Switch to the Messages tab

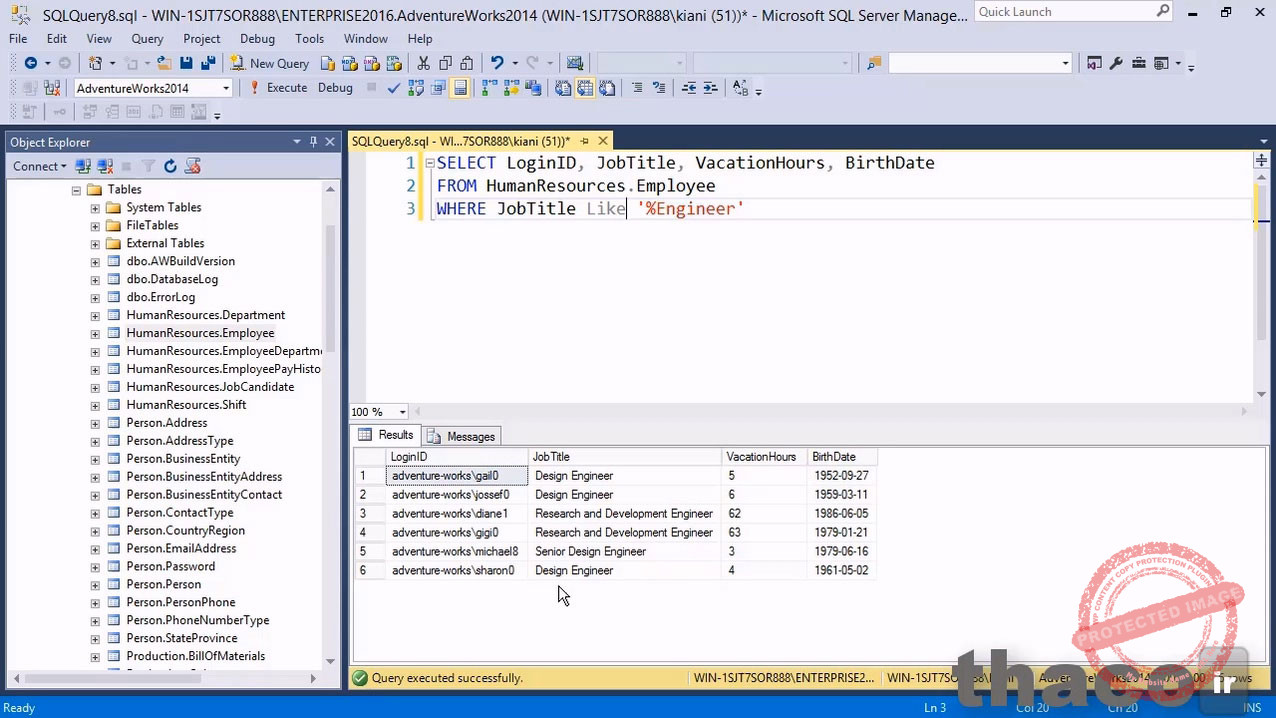(x=461, y=436)
